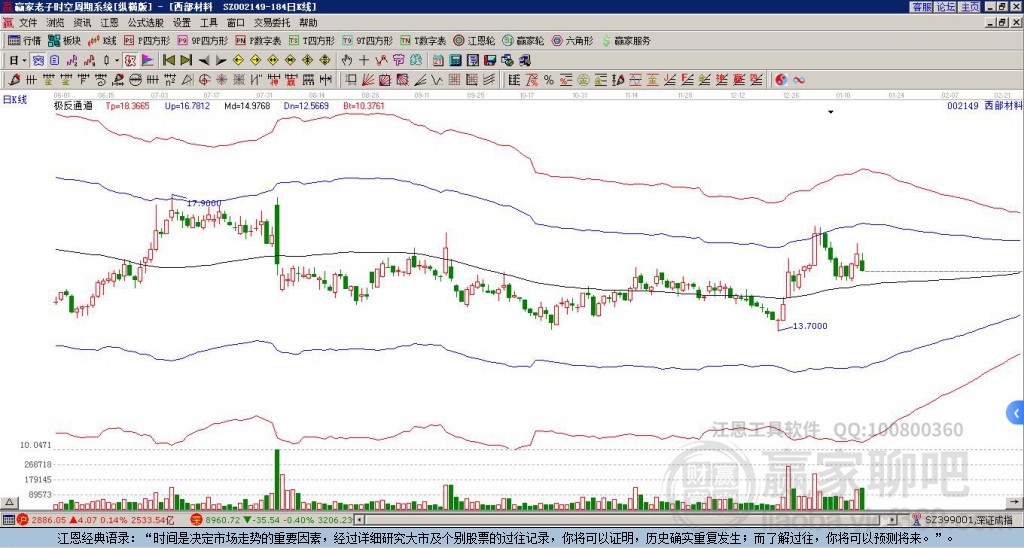Jump to first bar arrow icon

tap(168, 60)
